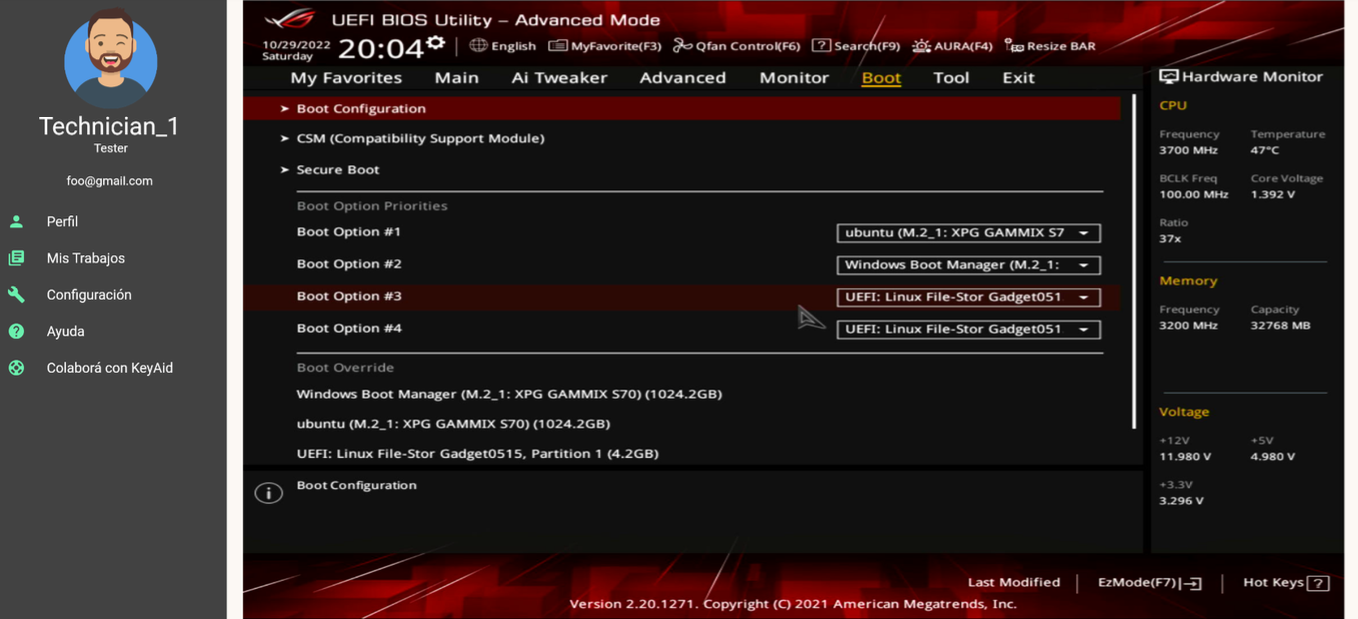Switch to the Ai Tweaker tab
Screen dimensions: 1358x619
tap(559, 78)
